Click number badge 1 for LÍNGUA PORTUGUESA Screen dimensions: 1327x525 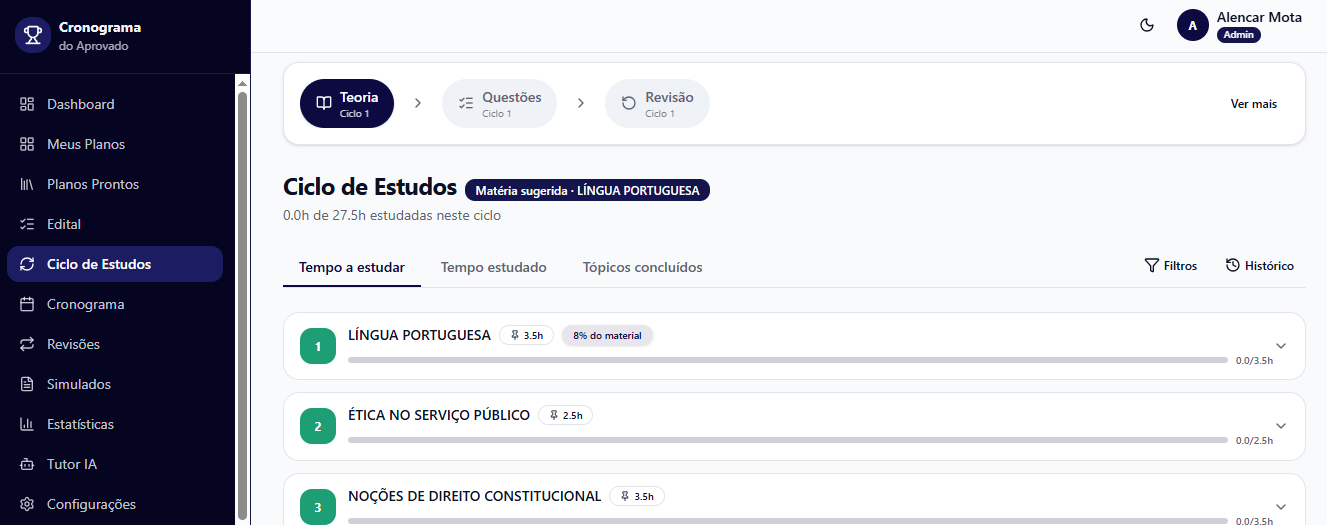(x=318, y=346)
